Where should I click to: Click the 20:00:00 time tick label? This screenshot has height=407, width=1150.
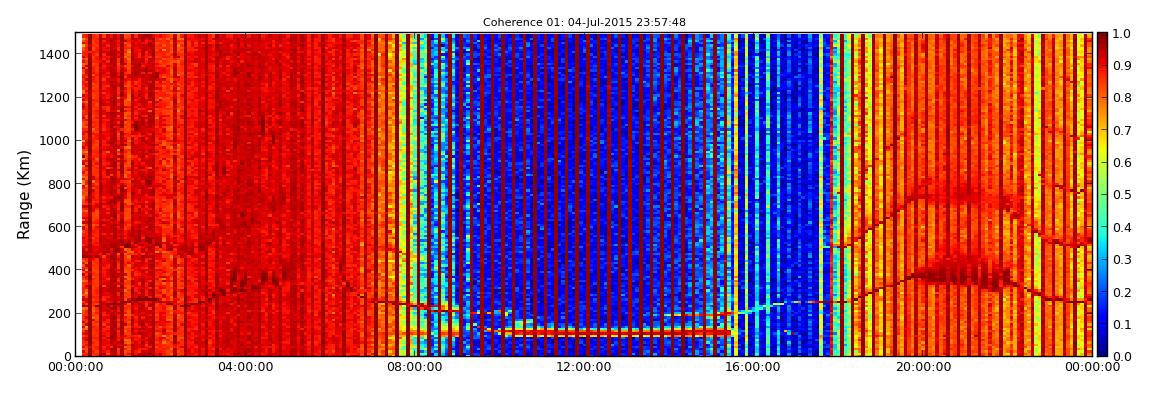923,367
